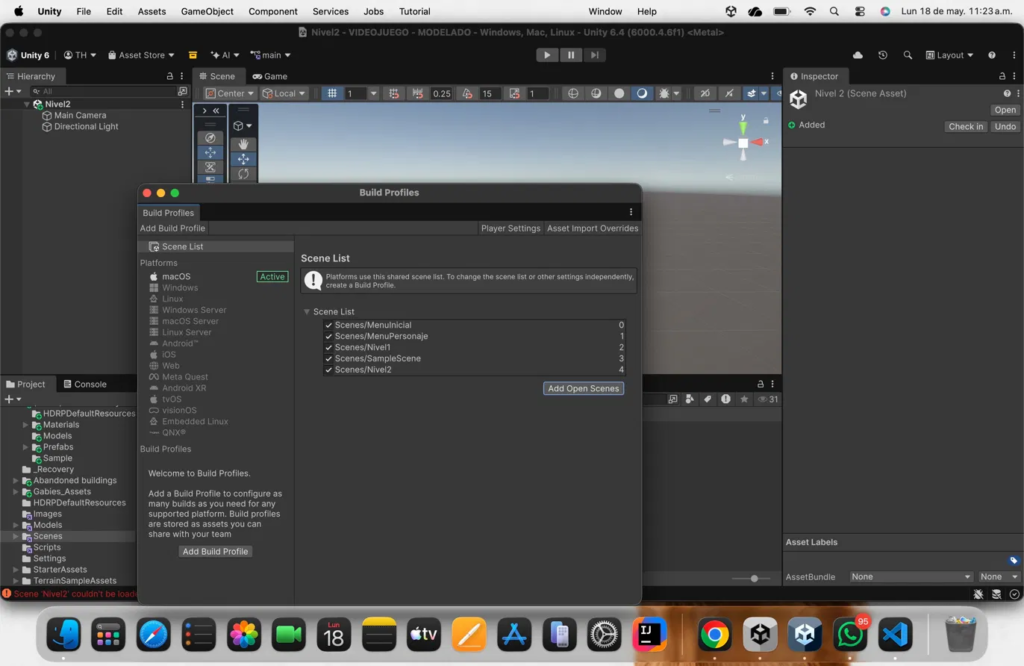Screen dimensions: 1024x666
Task: Click the Undo button in Inspector
Action: [x=1004, y=126]
